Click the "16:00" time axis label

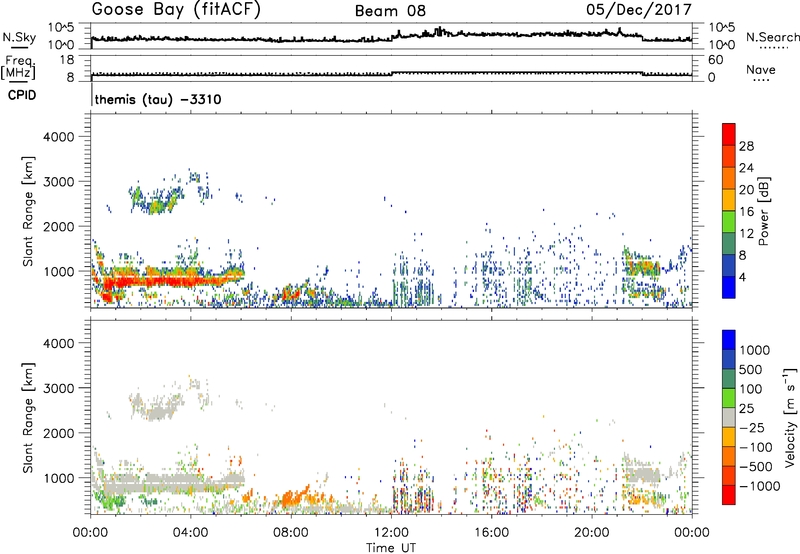coord(491,533)
